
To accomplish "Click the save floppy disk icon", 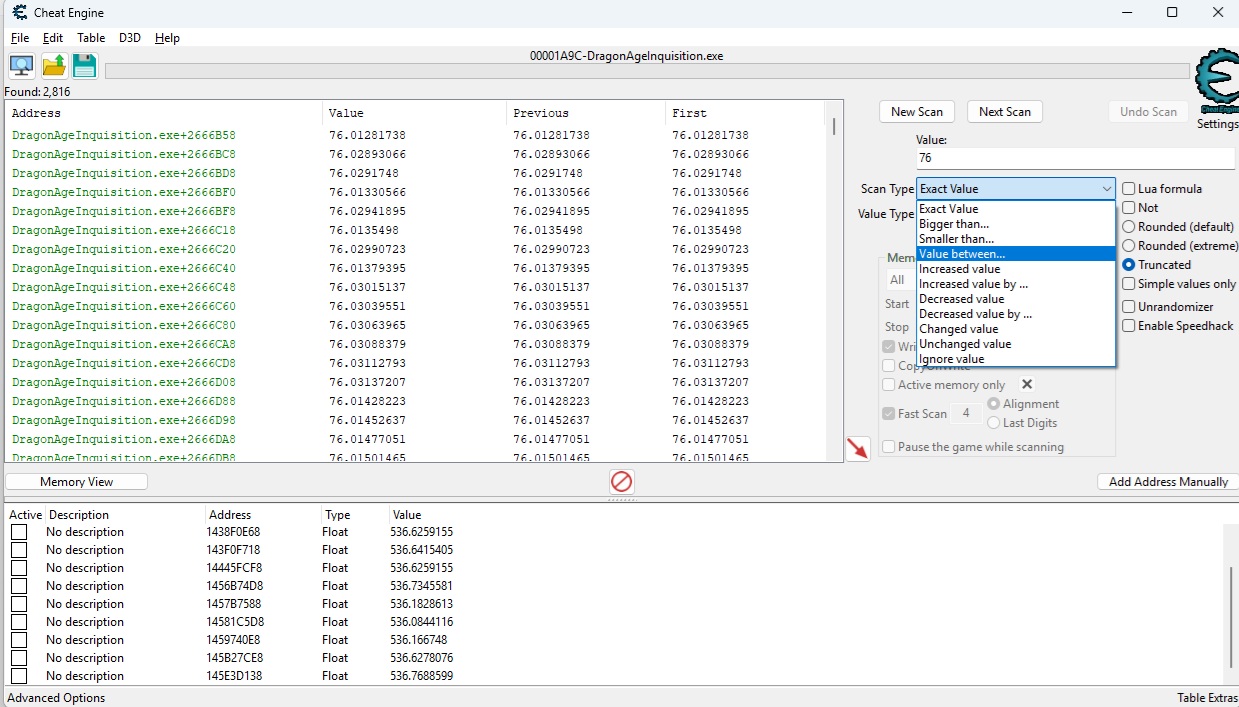I will click(85, 66).
